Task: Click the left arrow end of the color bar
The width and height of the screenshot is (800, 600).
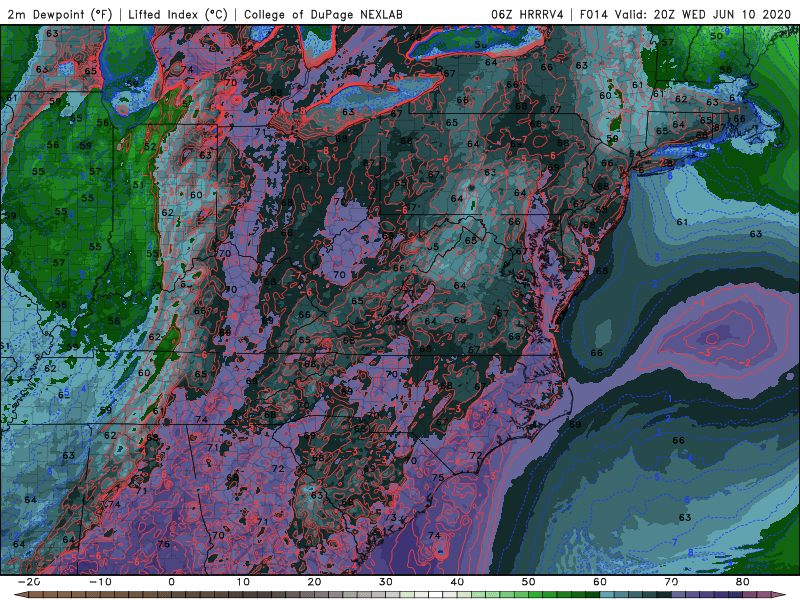Action: (20, 595)
